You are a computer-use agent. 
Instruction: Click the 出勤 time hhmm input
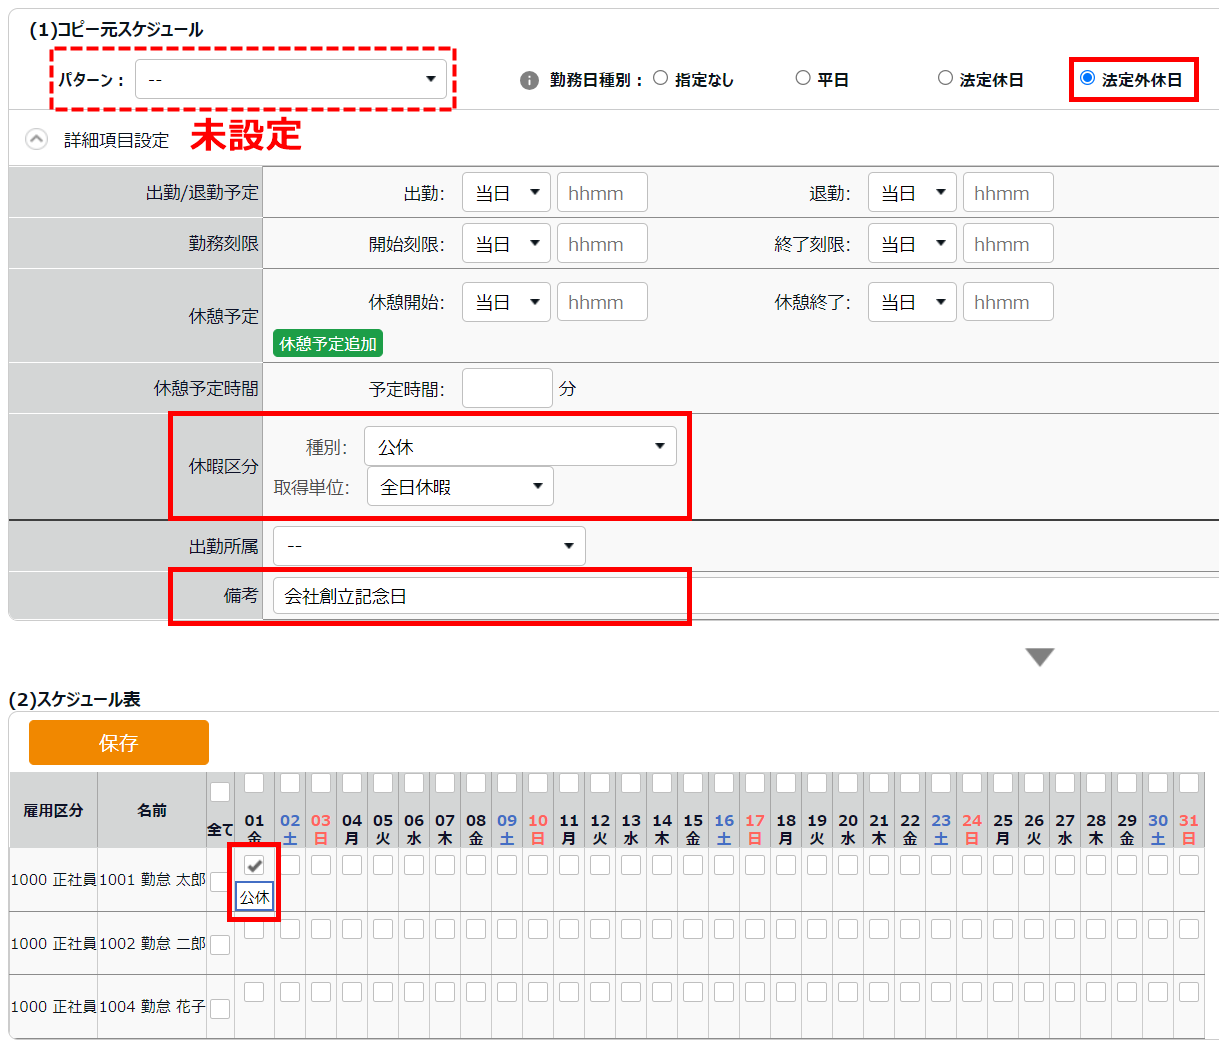[602, 193]
